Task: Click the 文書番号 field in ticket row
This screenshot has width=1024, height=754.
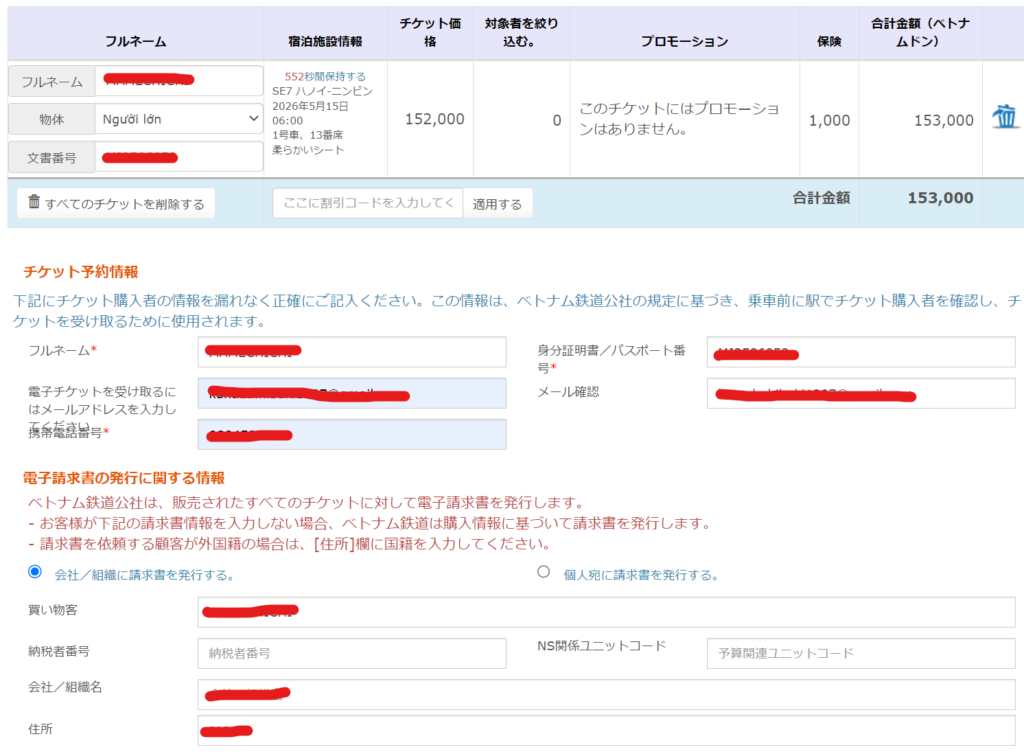Action: 180,157
